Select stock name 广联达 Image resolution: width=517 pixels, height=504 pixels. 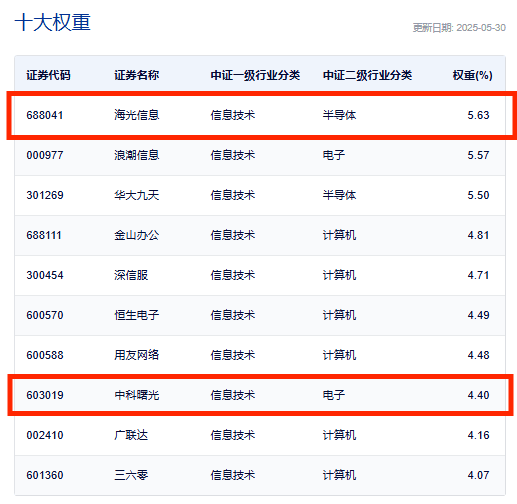(131, 435)
